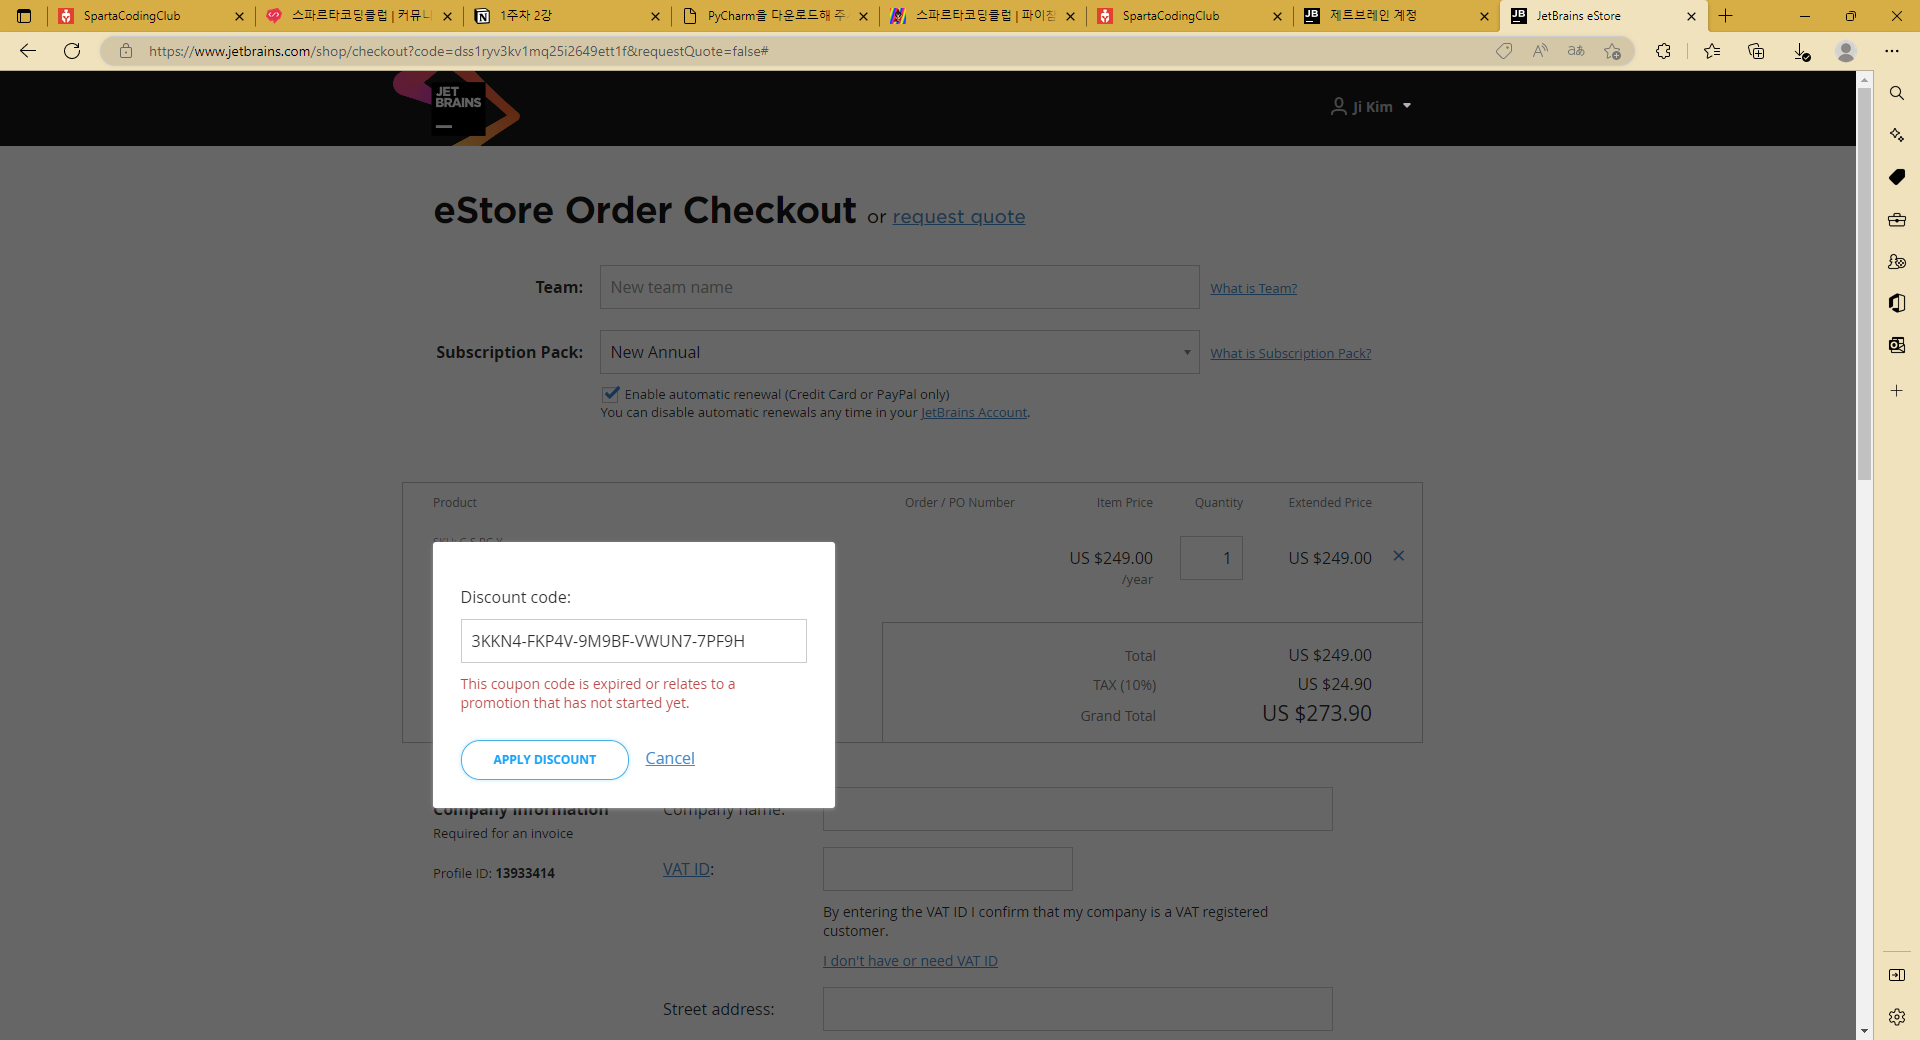Open the What is Team? link
1920x1040 pixels.
(1254, 288)
